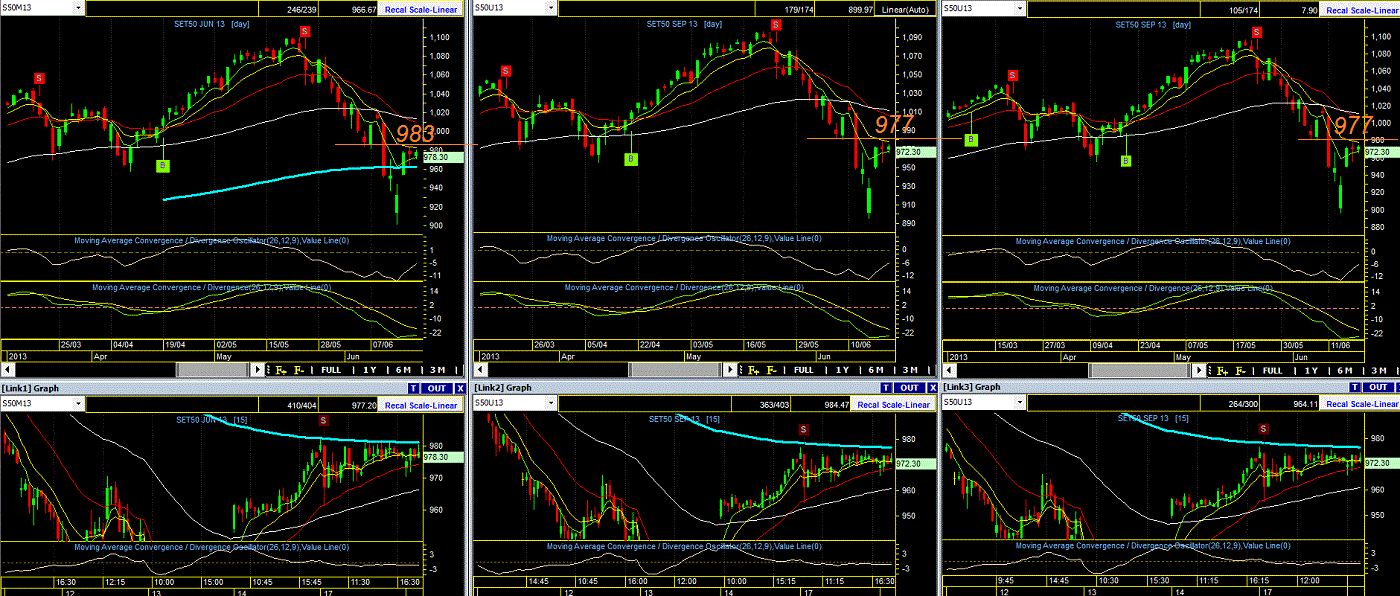This screenshot has width=1400, height=596.
Task: Click value 899.97 above middle day chart
Action: pos(862,9)
